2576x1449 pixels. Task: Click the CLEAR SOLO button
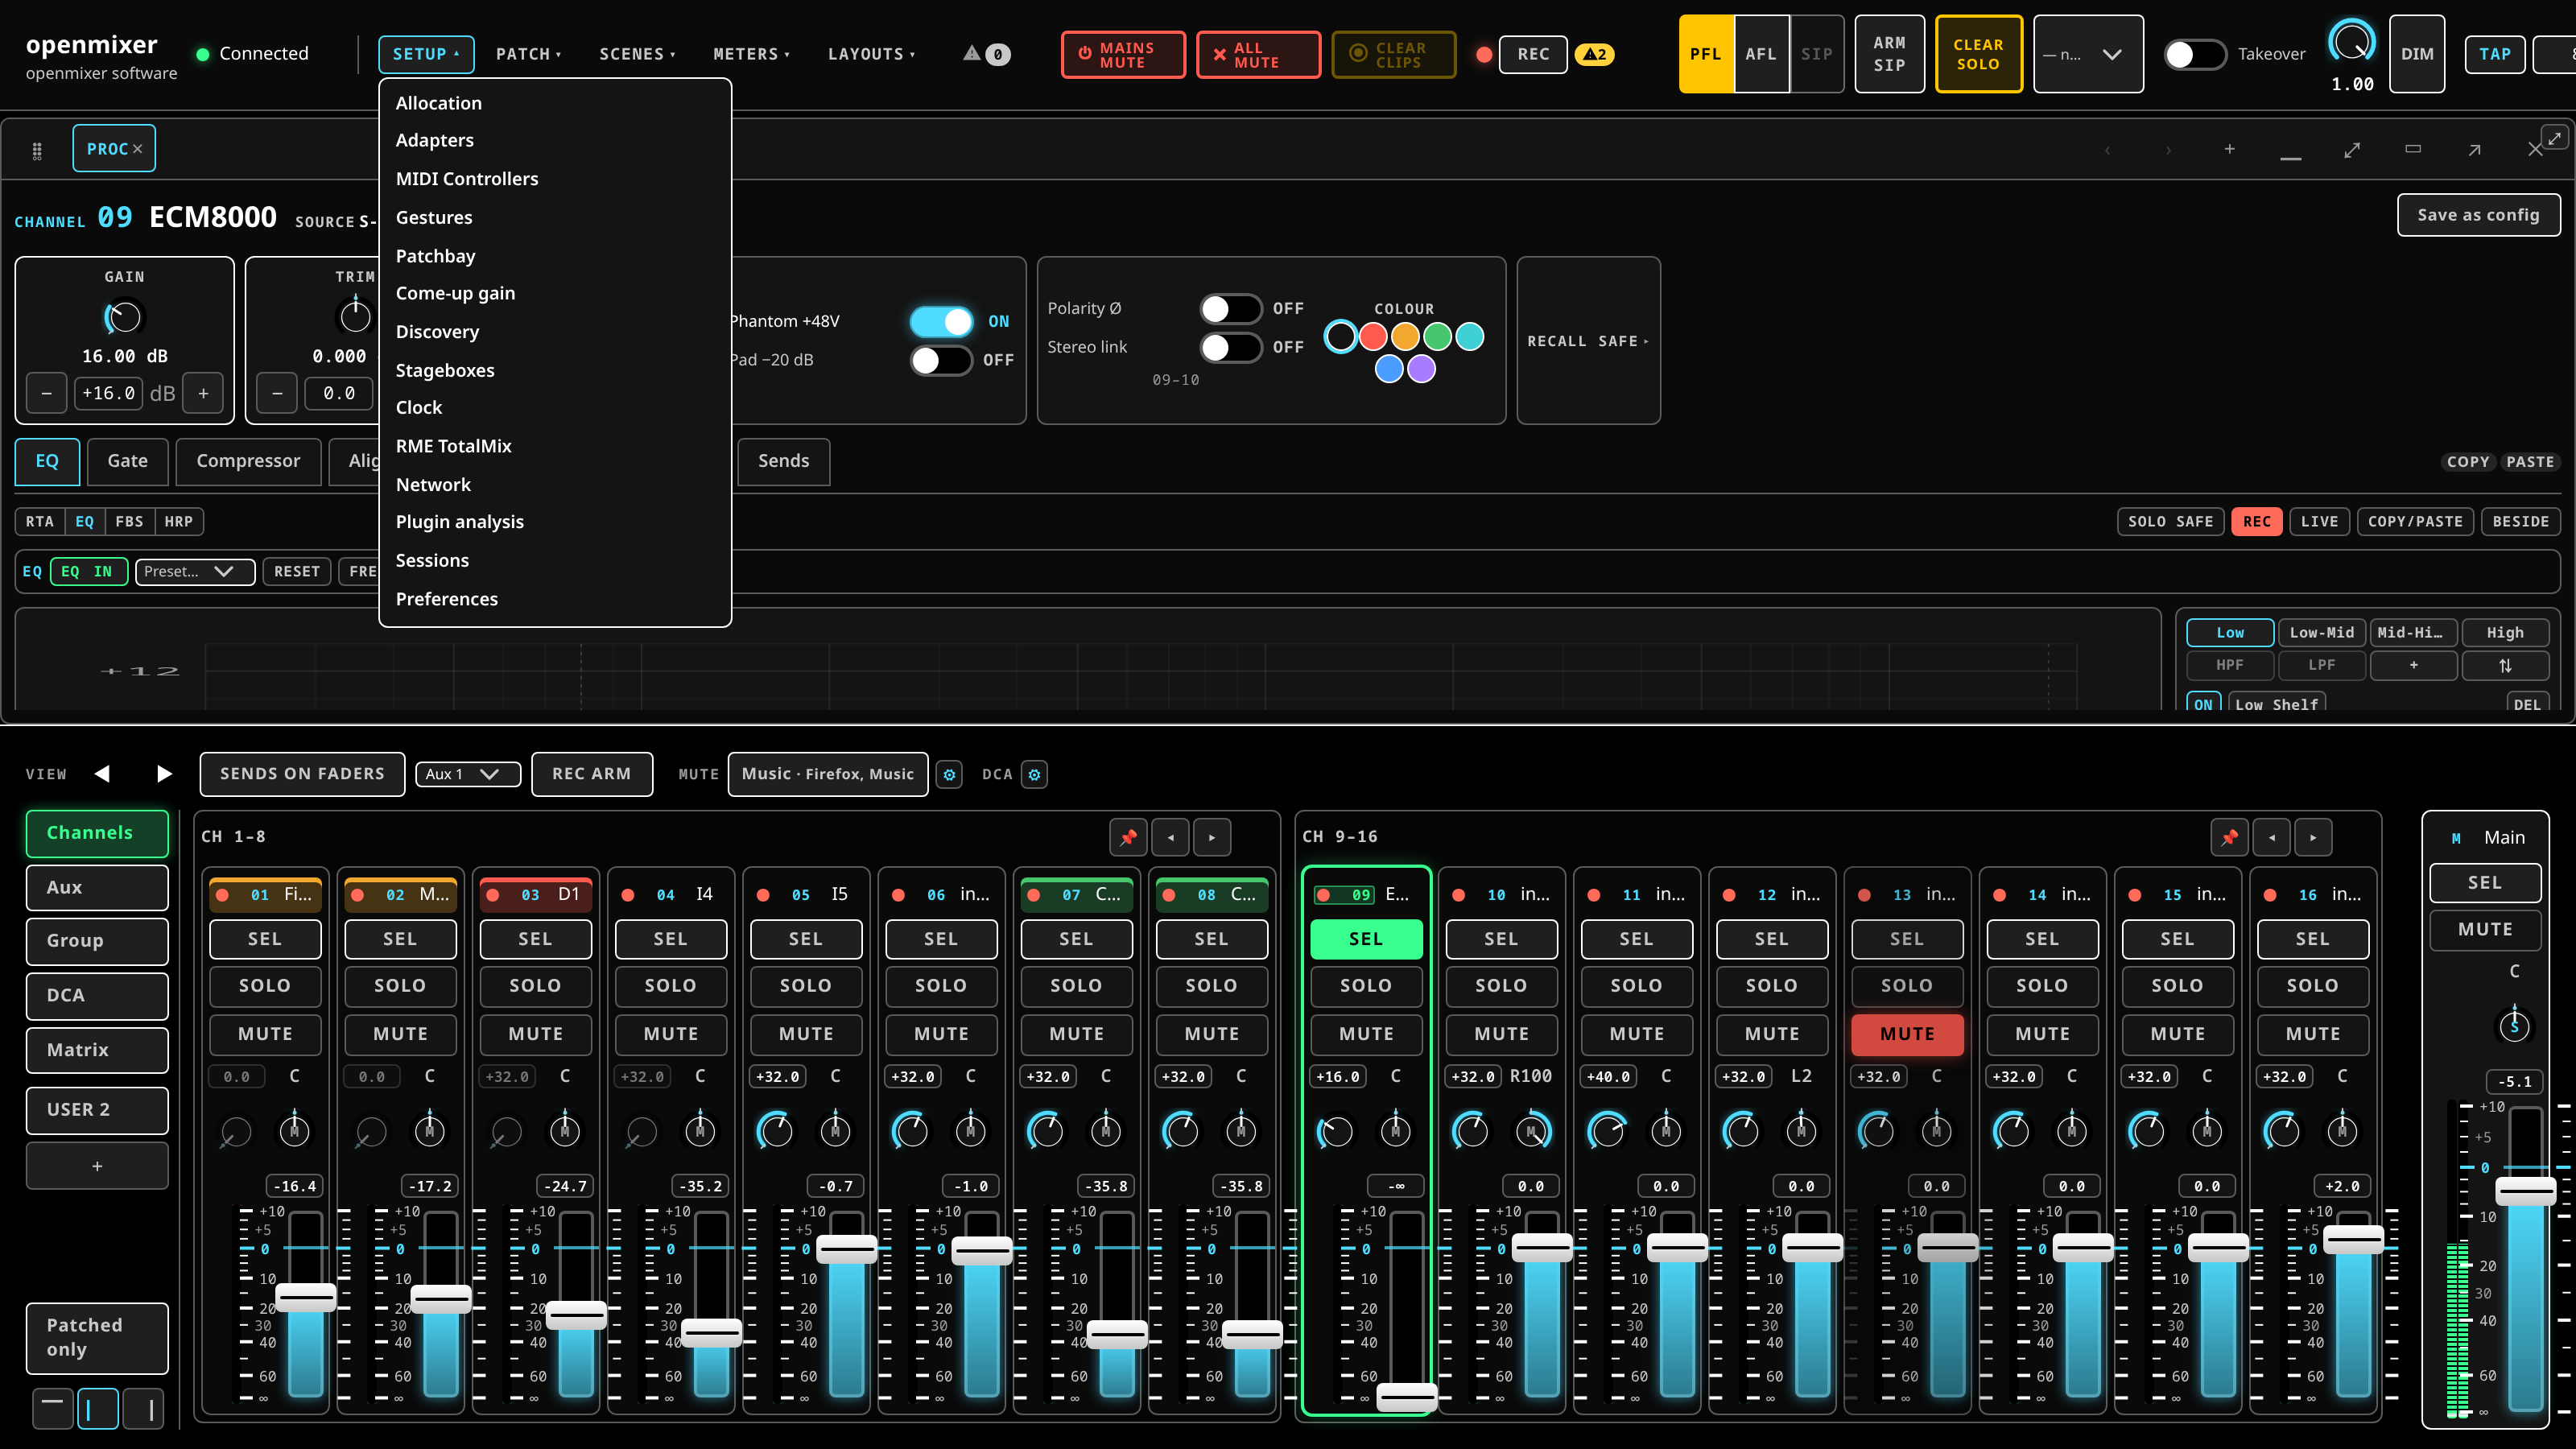pos(1978,54)
